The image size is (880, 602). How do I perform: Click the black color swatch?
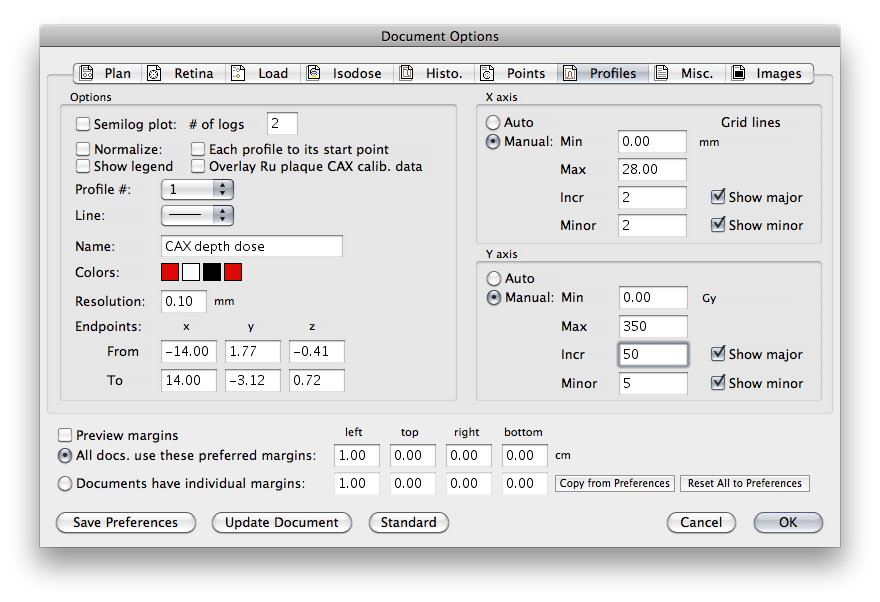212,272
